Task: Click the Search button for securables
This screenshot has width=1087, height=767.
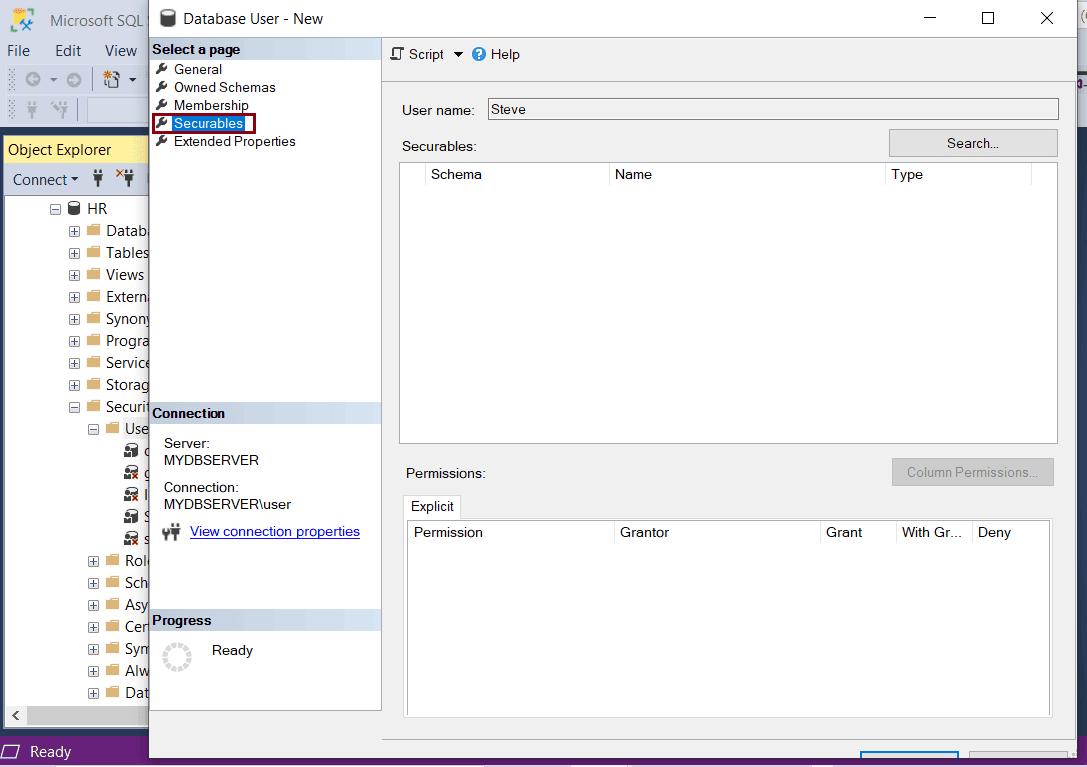Action: click(972, 142)
